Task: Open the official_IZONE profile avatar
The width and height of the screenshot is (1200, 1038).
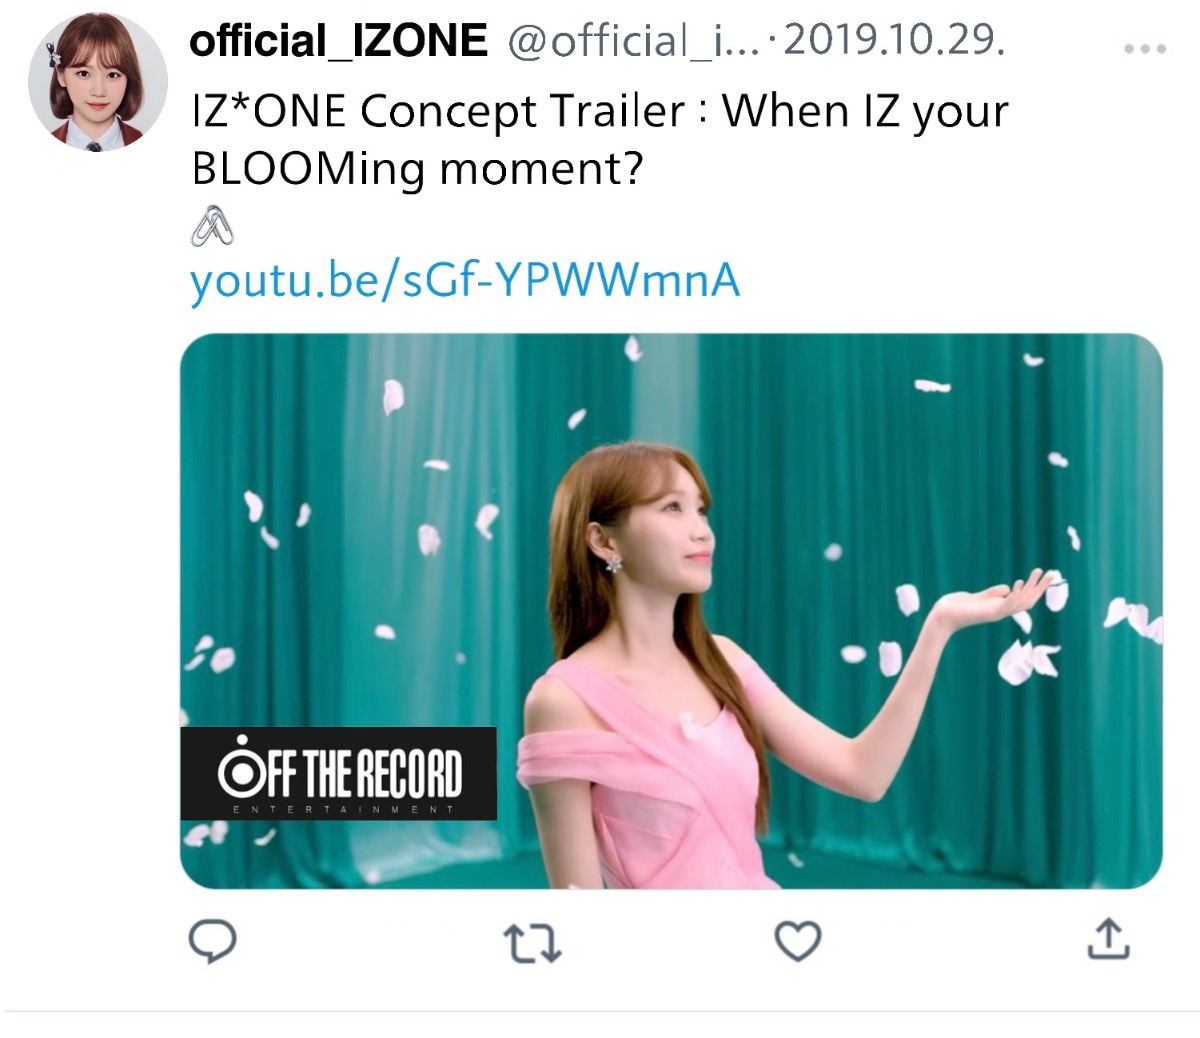Action: coord(97,81)
